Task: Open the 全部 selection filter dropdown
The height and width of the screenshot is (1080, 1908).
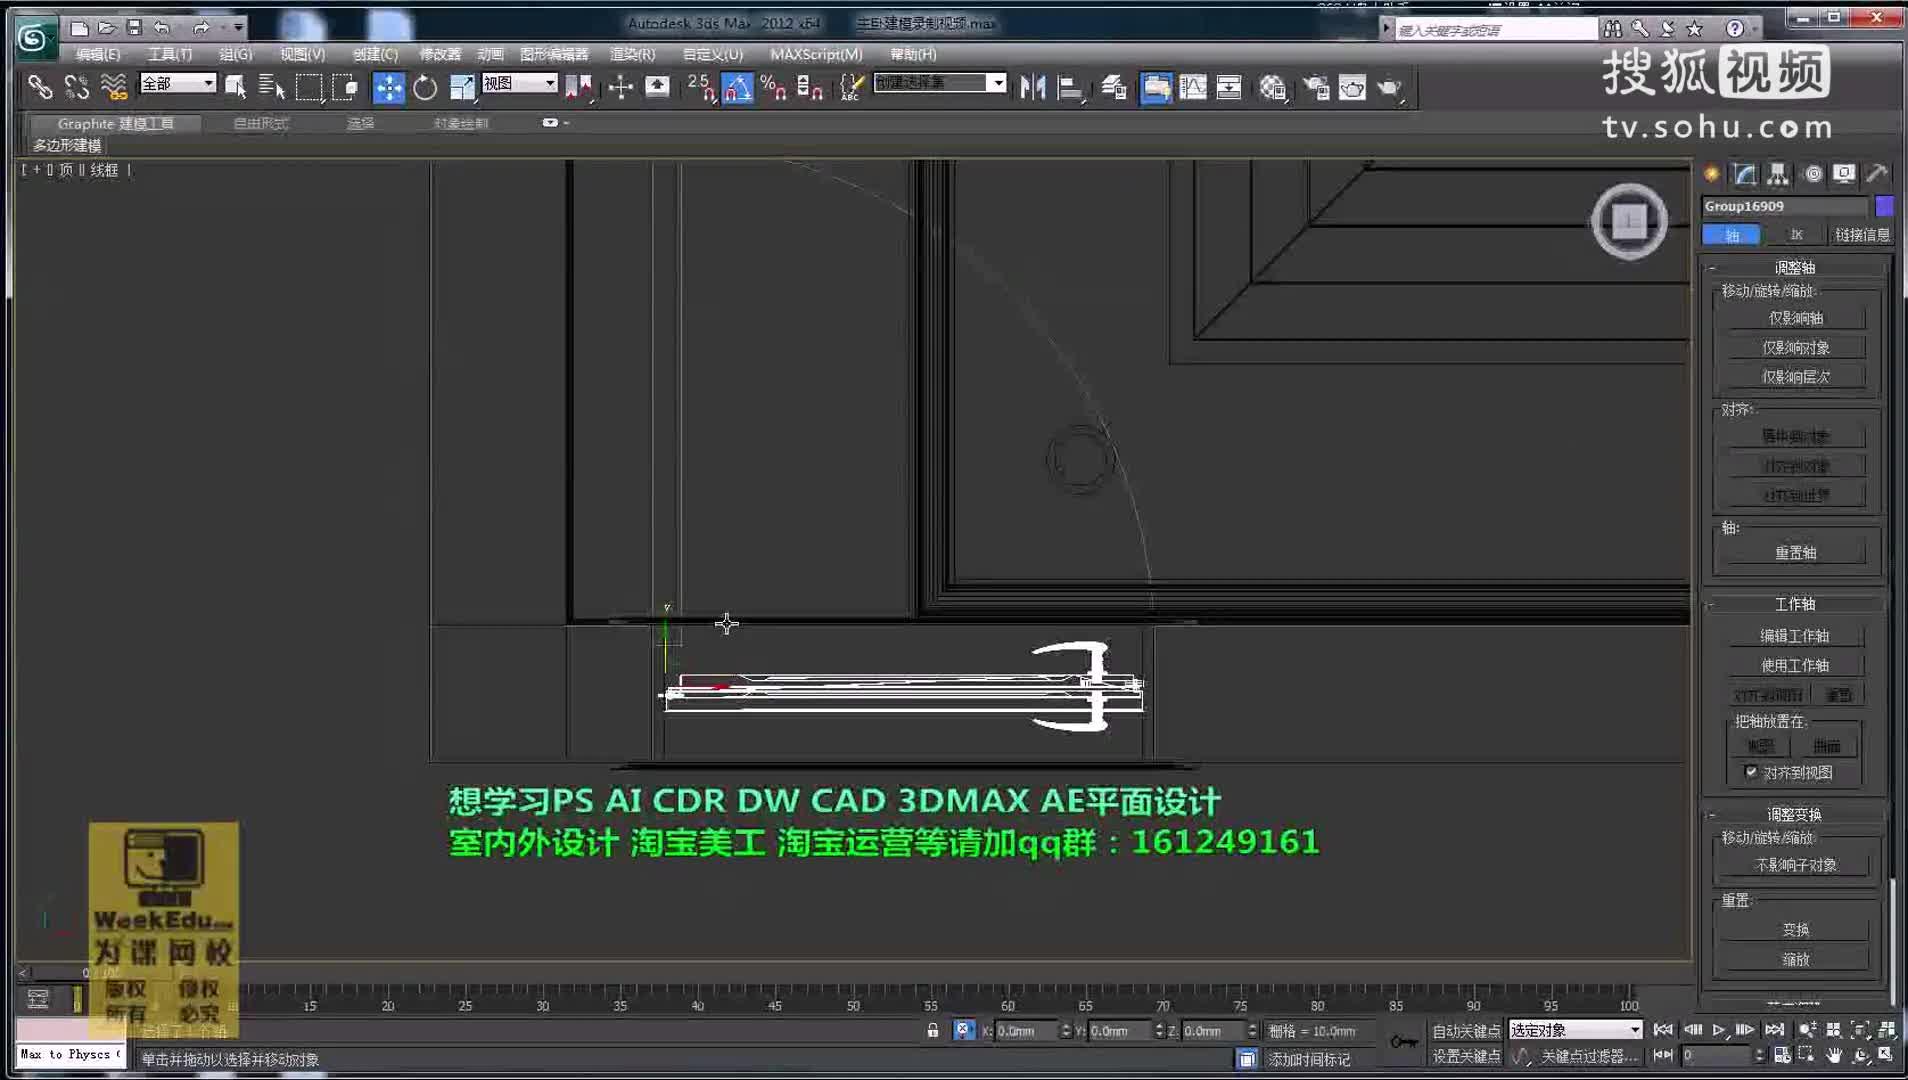Action: coord(177,84)
